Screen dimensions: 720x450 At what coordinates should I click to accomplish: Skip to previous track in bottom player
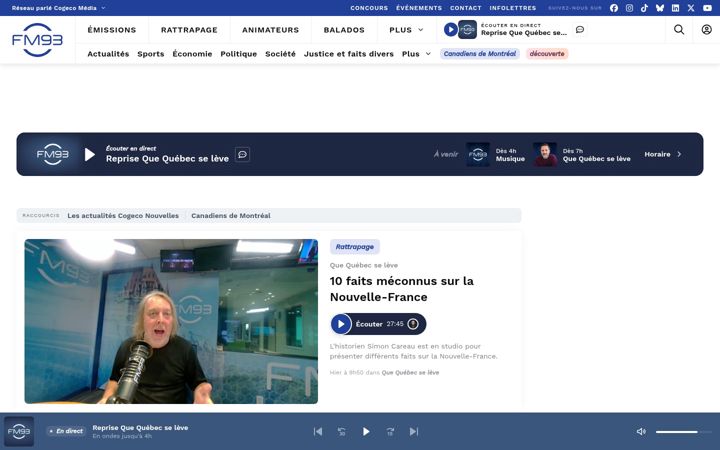[318, 432]
